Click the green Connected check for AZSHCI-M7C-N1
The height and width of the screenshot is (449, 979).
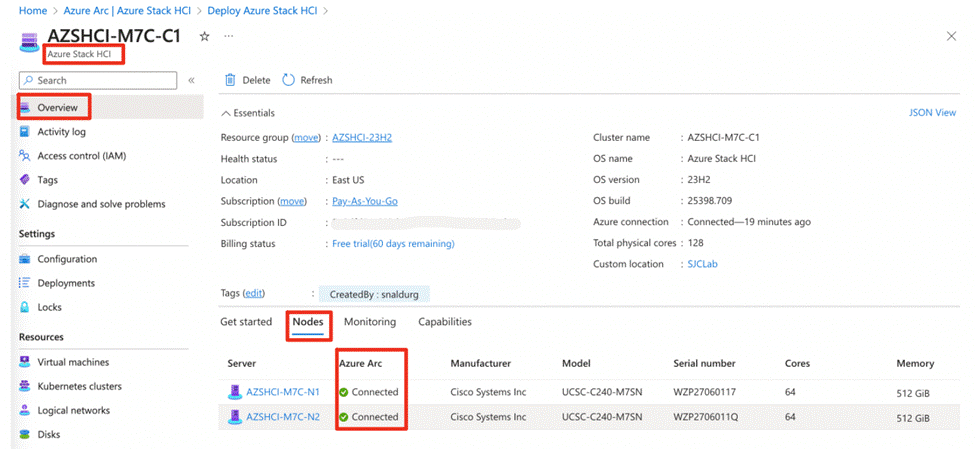343,392
